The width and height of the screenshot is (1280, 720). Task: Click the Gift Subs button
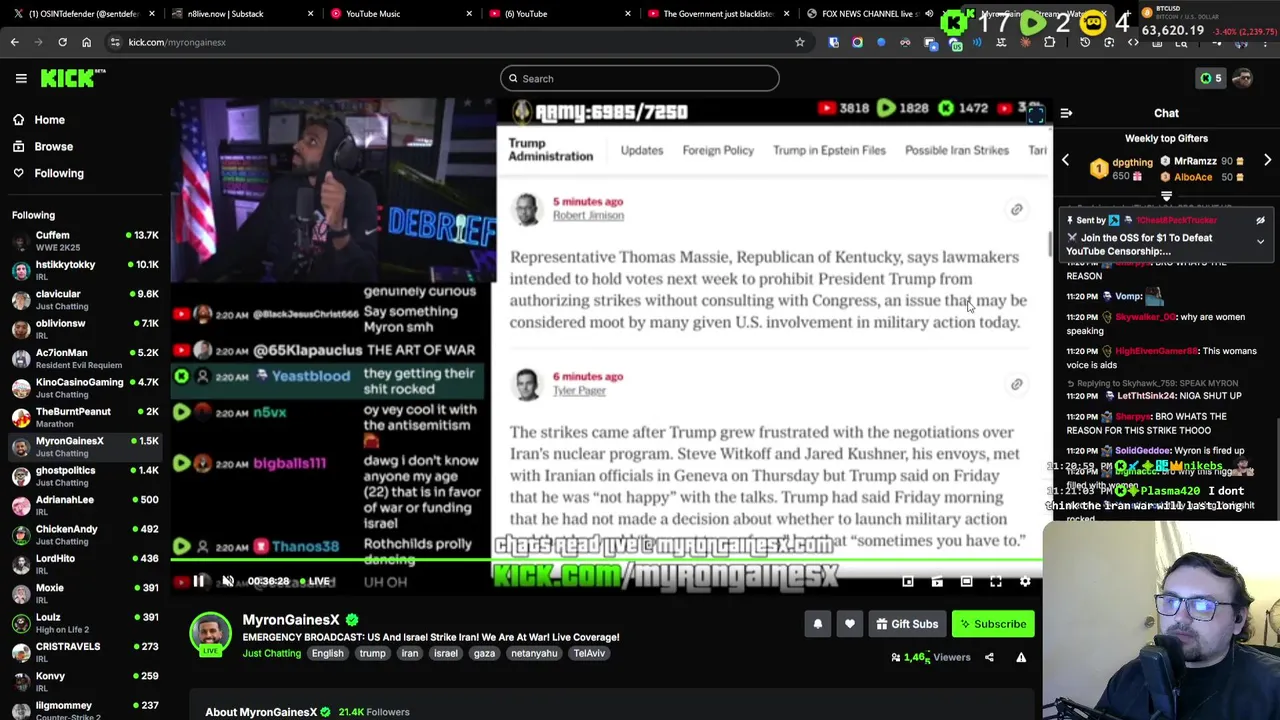tap(907, 624)
